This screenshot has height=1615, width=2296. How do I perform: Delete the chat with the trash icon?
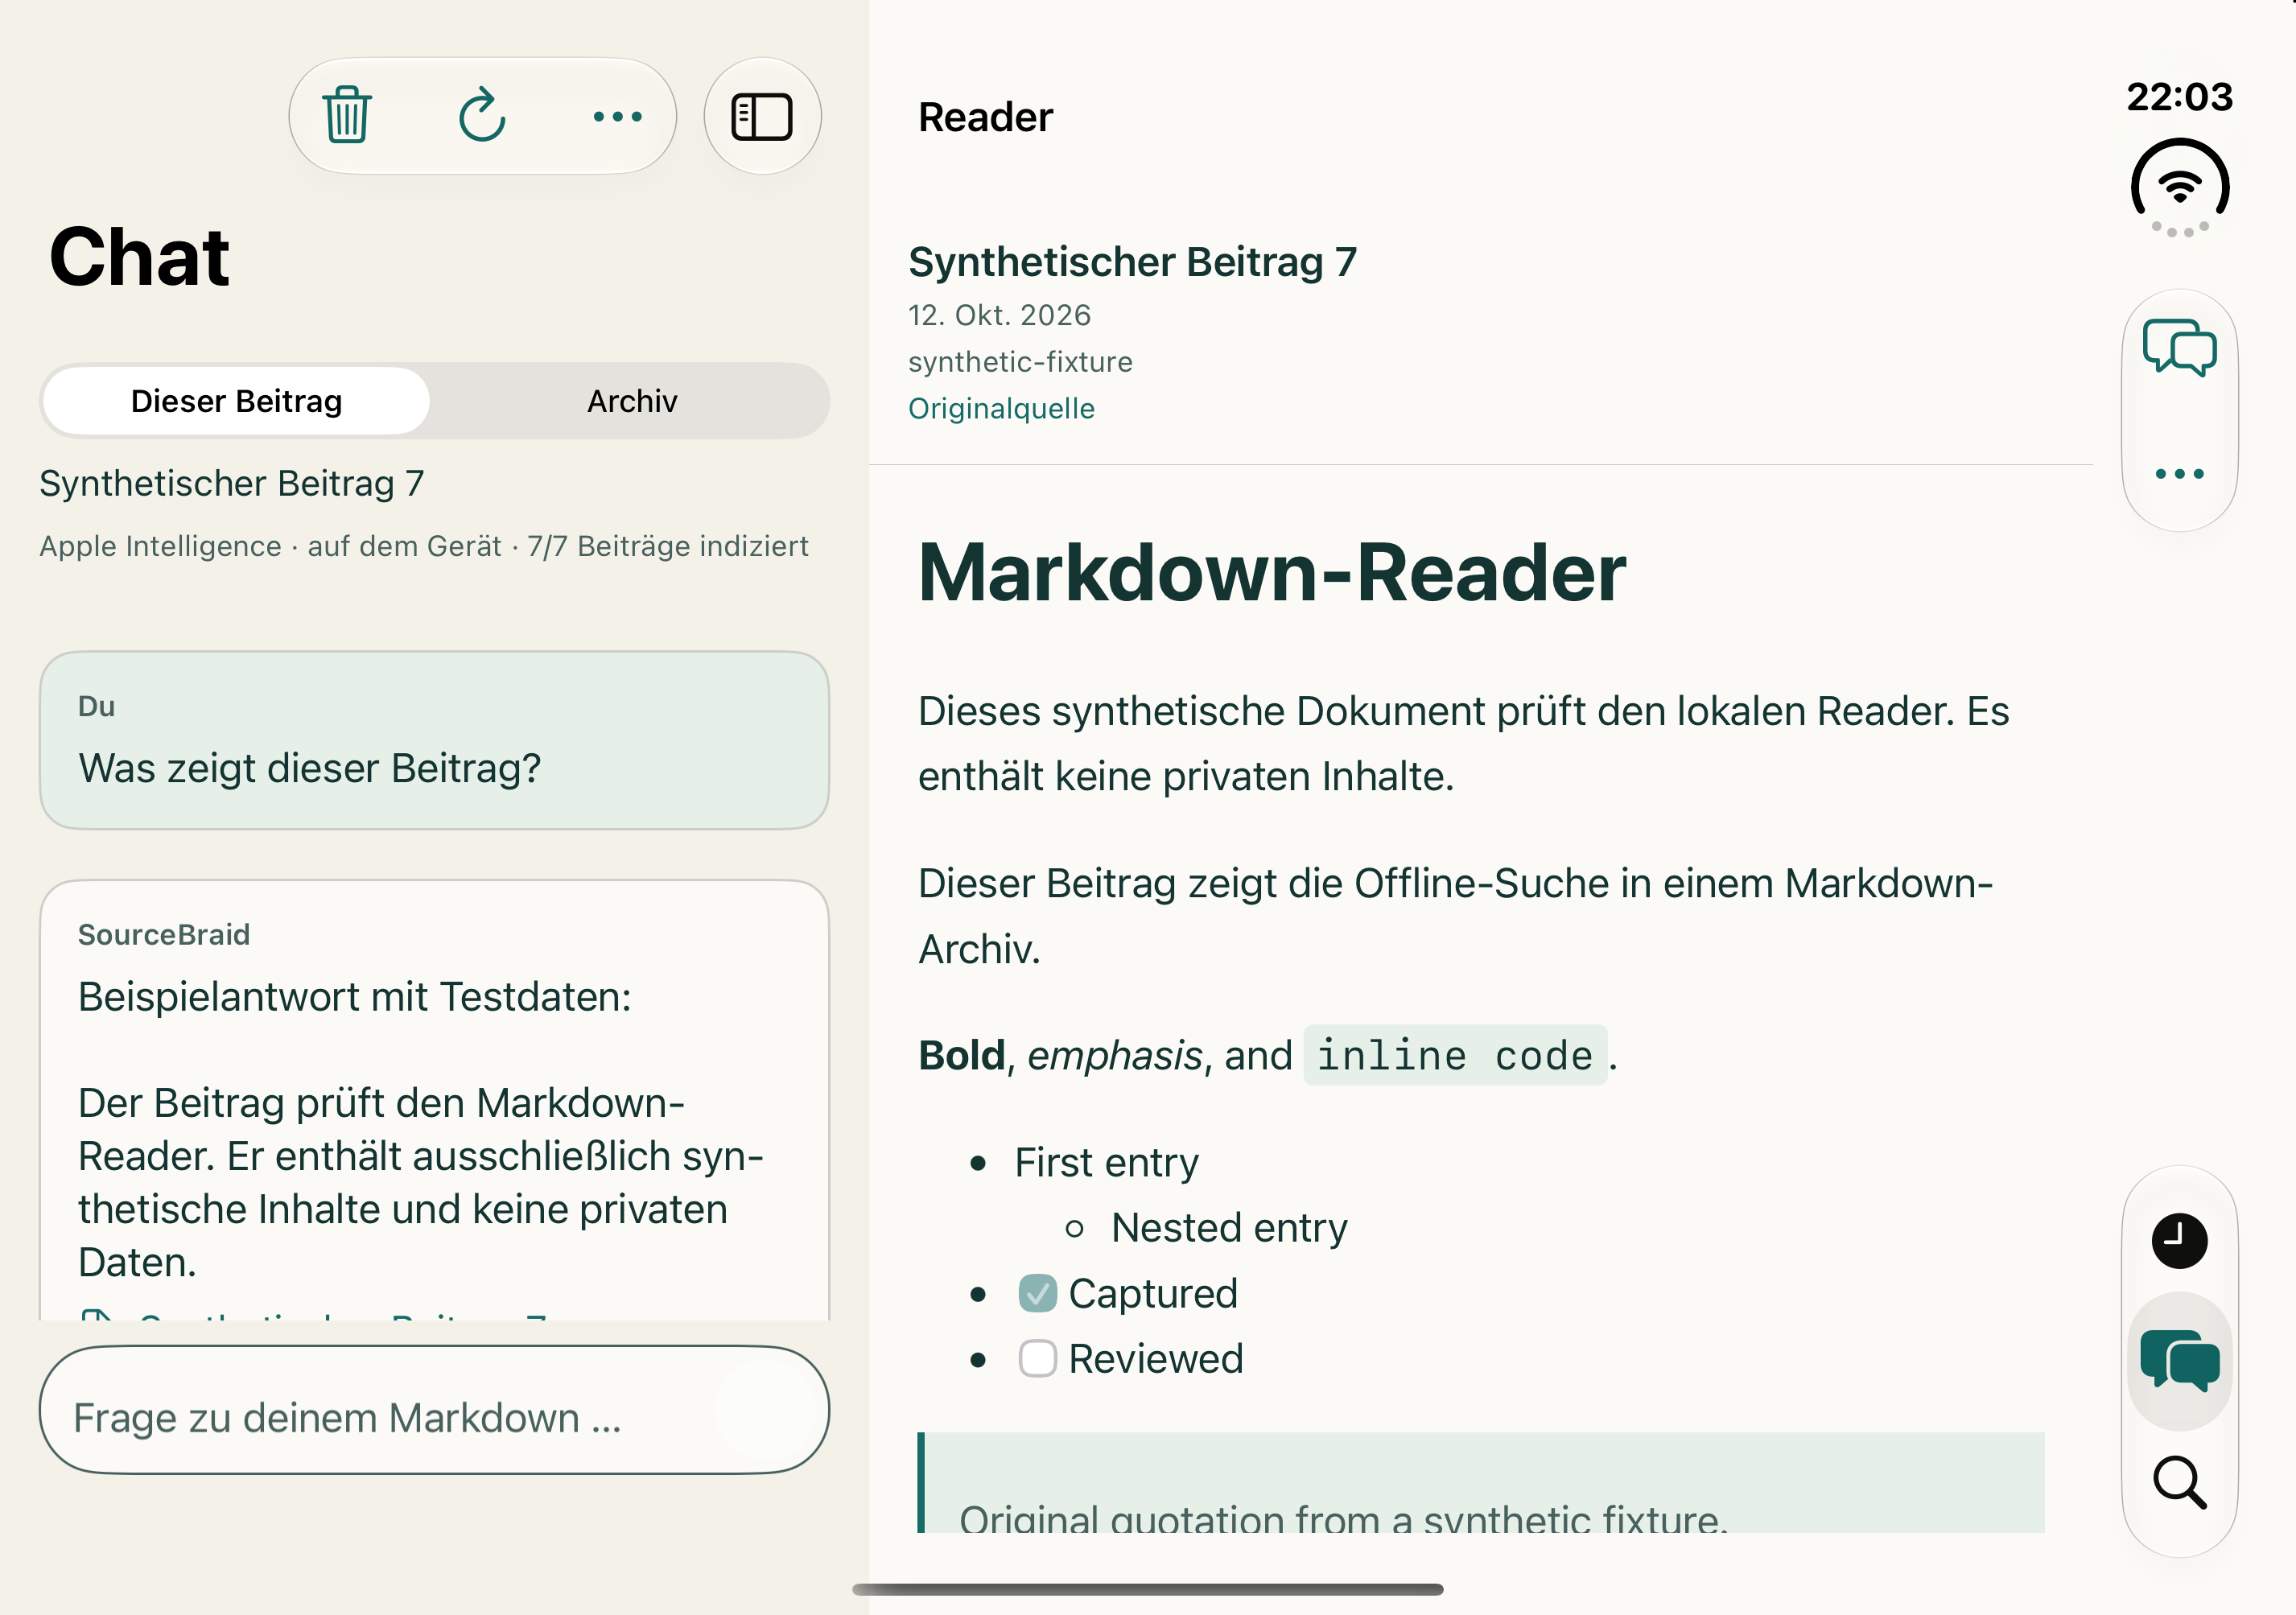(x=347, y=116)
